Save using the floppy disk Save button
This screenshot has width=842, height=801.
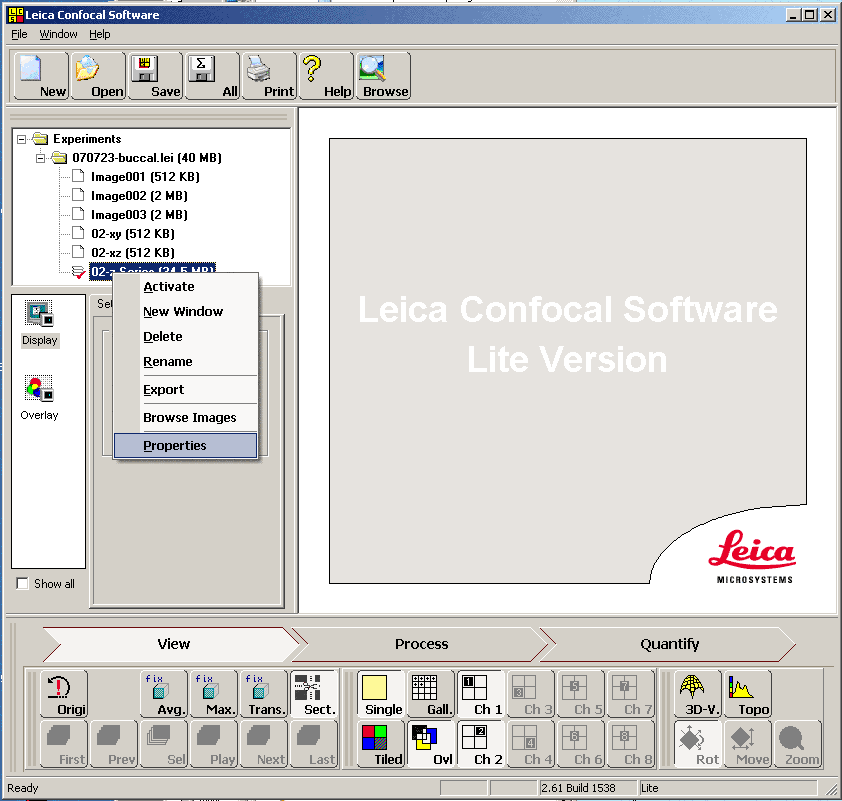(155, 76)
